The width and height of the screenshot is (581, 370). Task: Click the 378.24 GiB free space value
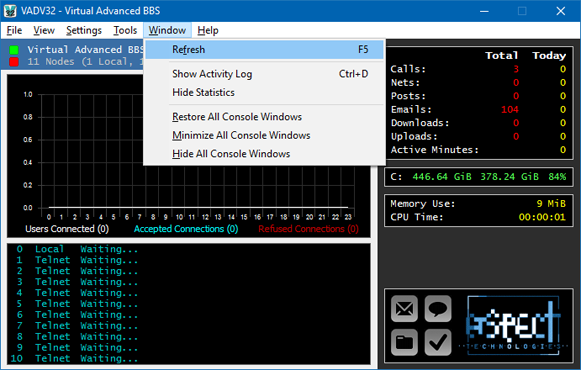click(x=509, y=177)
